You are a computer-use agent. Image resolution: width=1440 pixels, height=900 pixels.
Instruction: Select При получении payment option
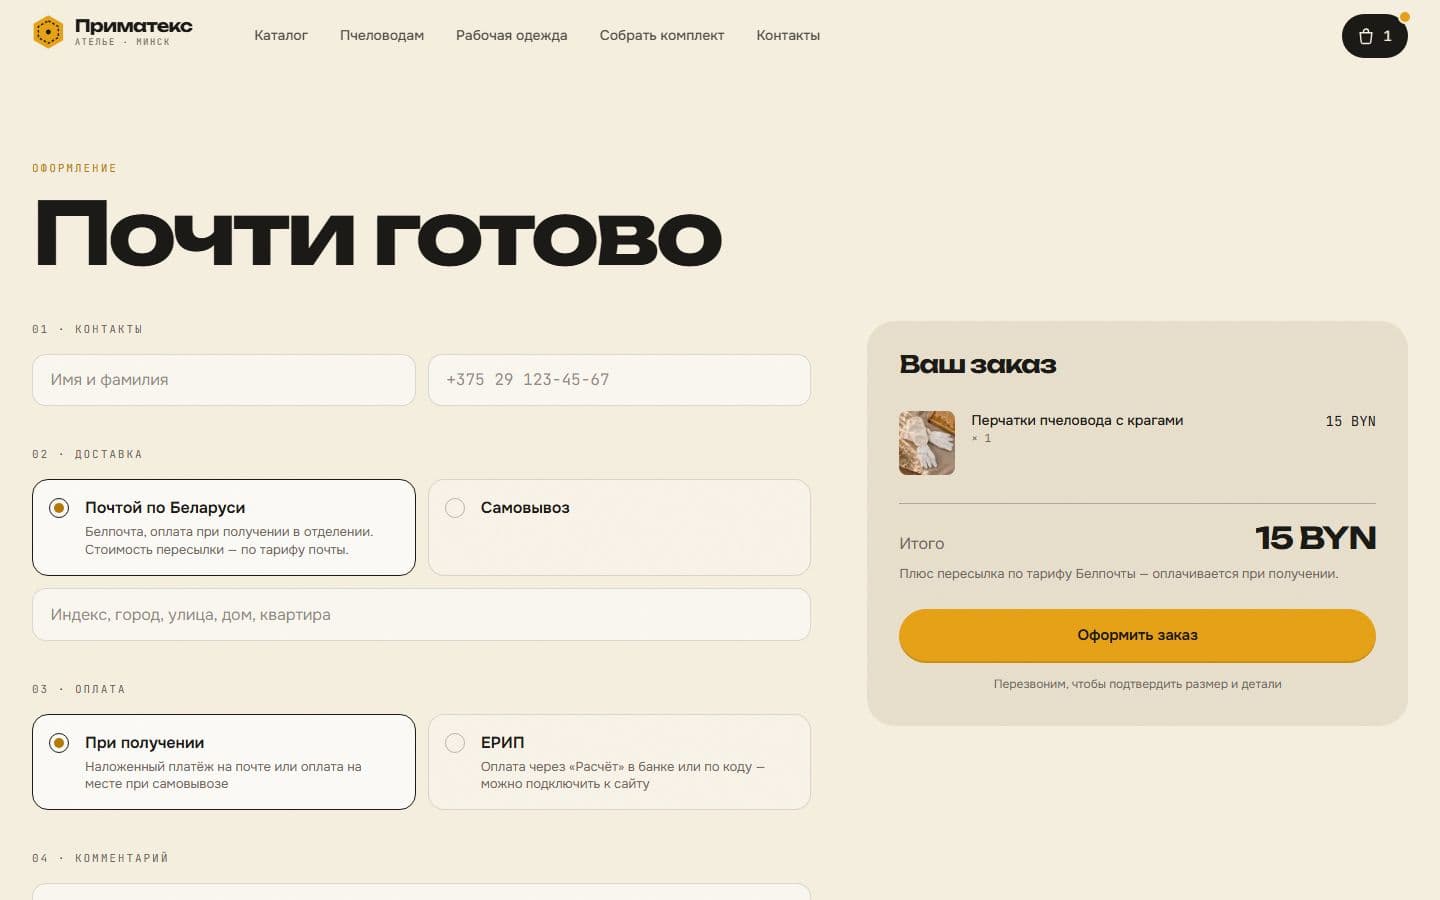click(224, 762)
